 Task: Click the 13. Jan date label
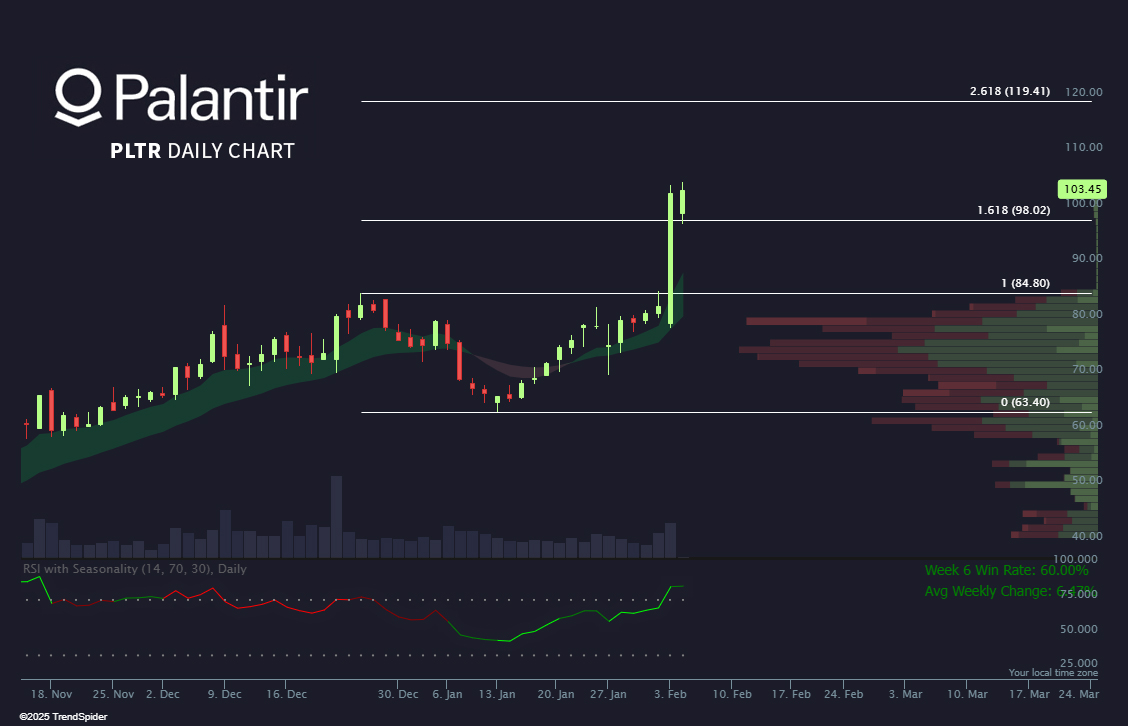click(497, 694)
